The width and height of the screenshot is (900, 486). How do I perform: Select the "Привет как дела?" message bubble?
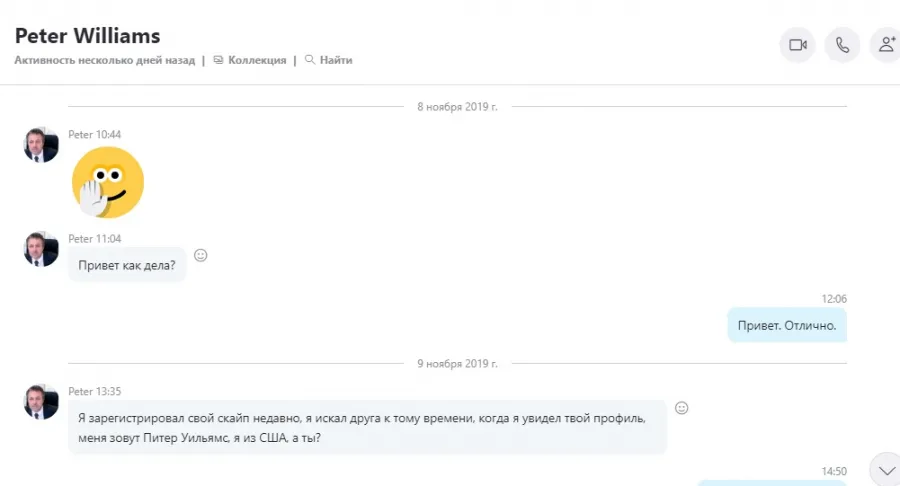127,265
